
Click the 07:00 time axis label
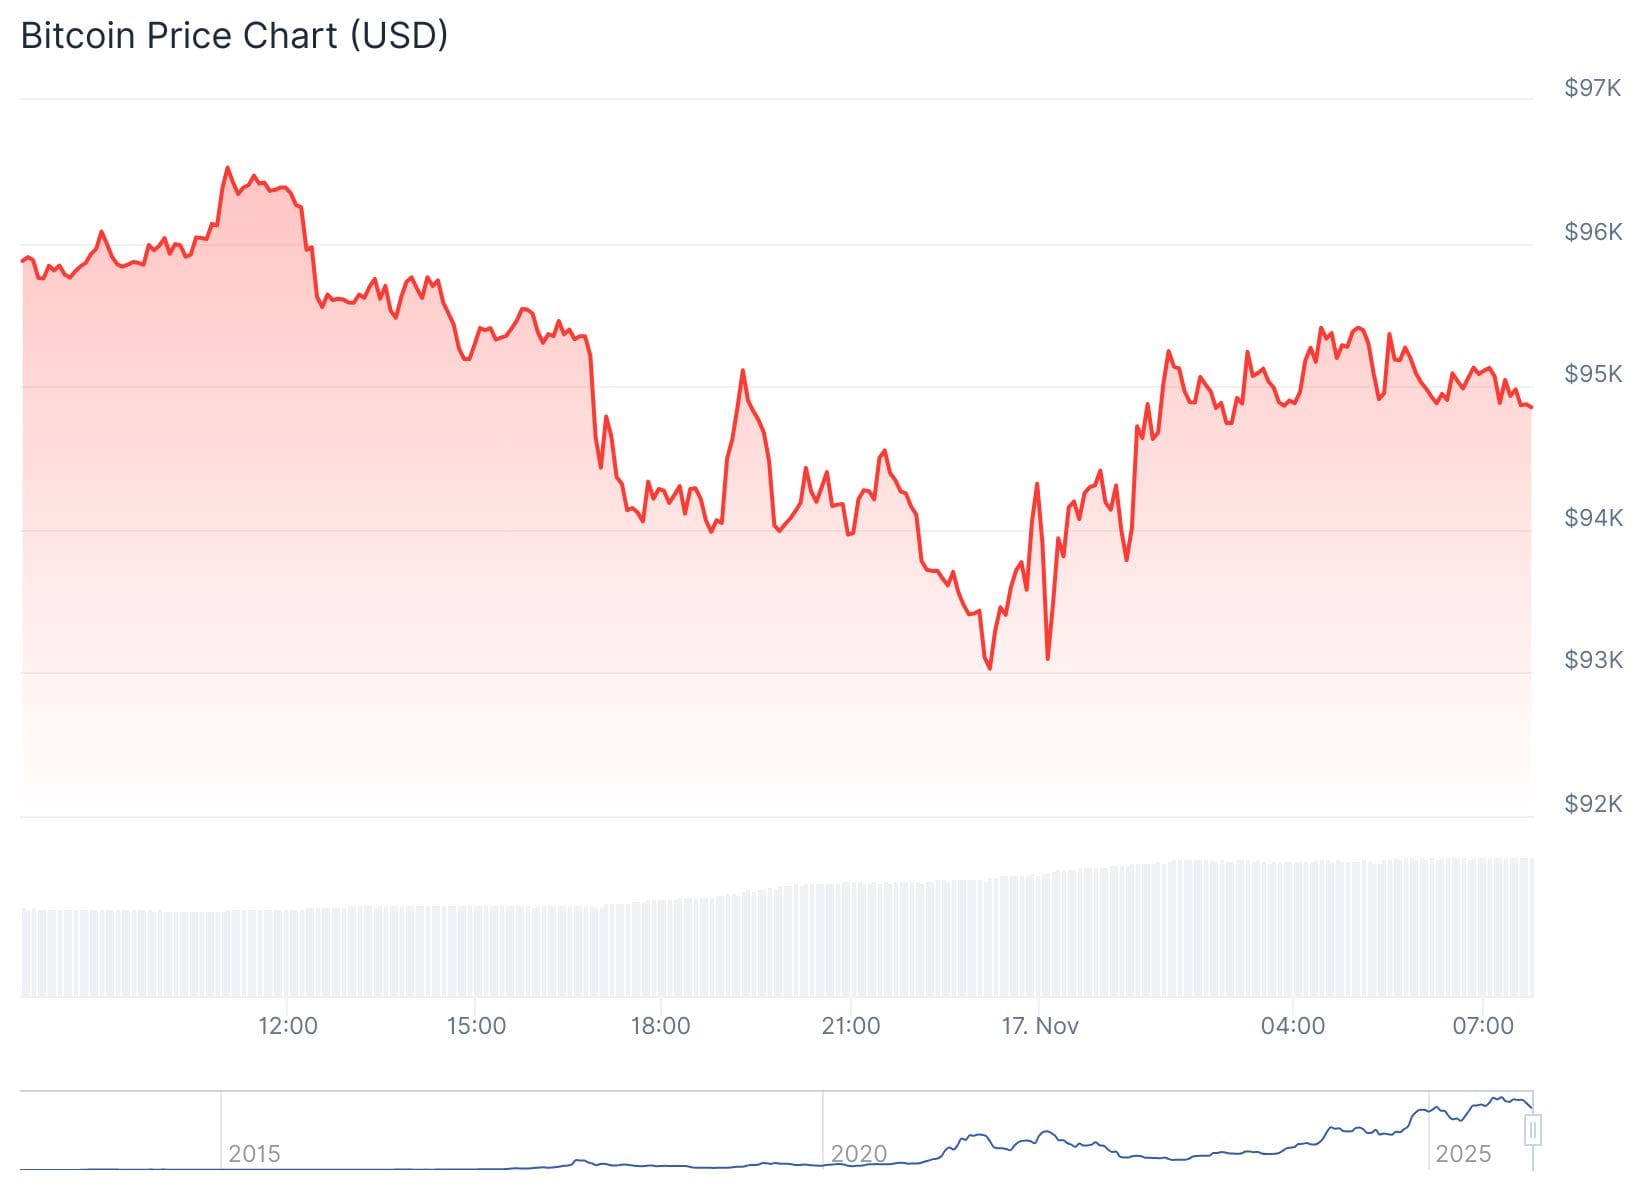pos(1483,1026)
